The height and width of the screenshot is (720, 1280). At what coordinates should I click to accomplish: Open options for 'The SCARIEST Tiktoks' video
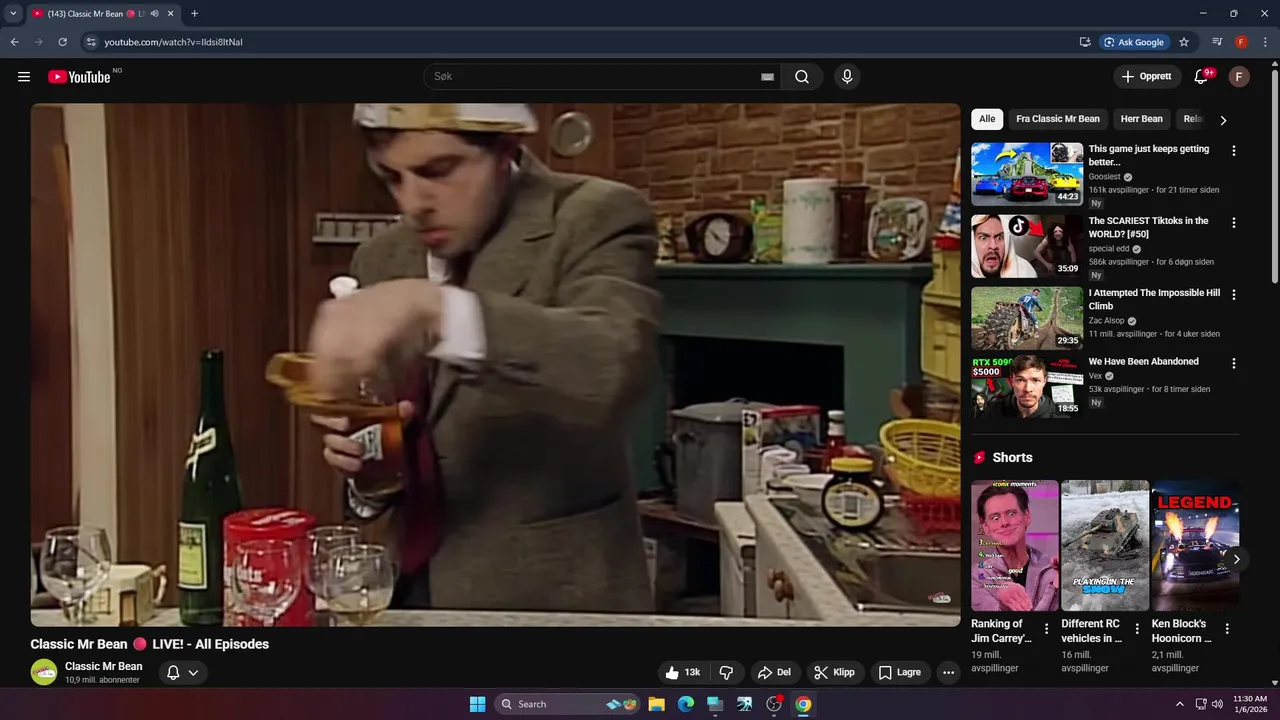point(1233,223)
